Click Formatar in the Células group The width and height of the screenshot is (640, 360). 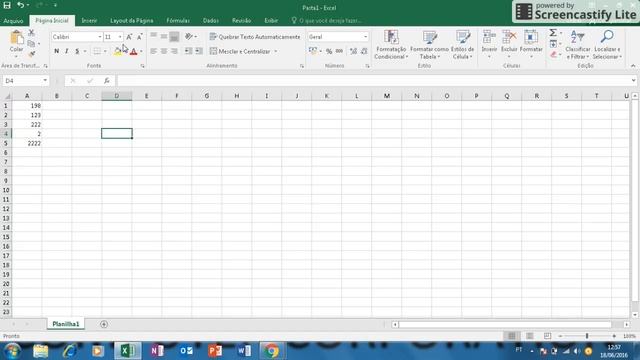531,43
